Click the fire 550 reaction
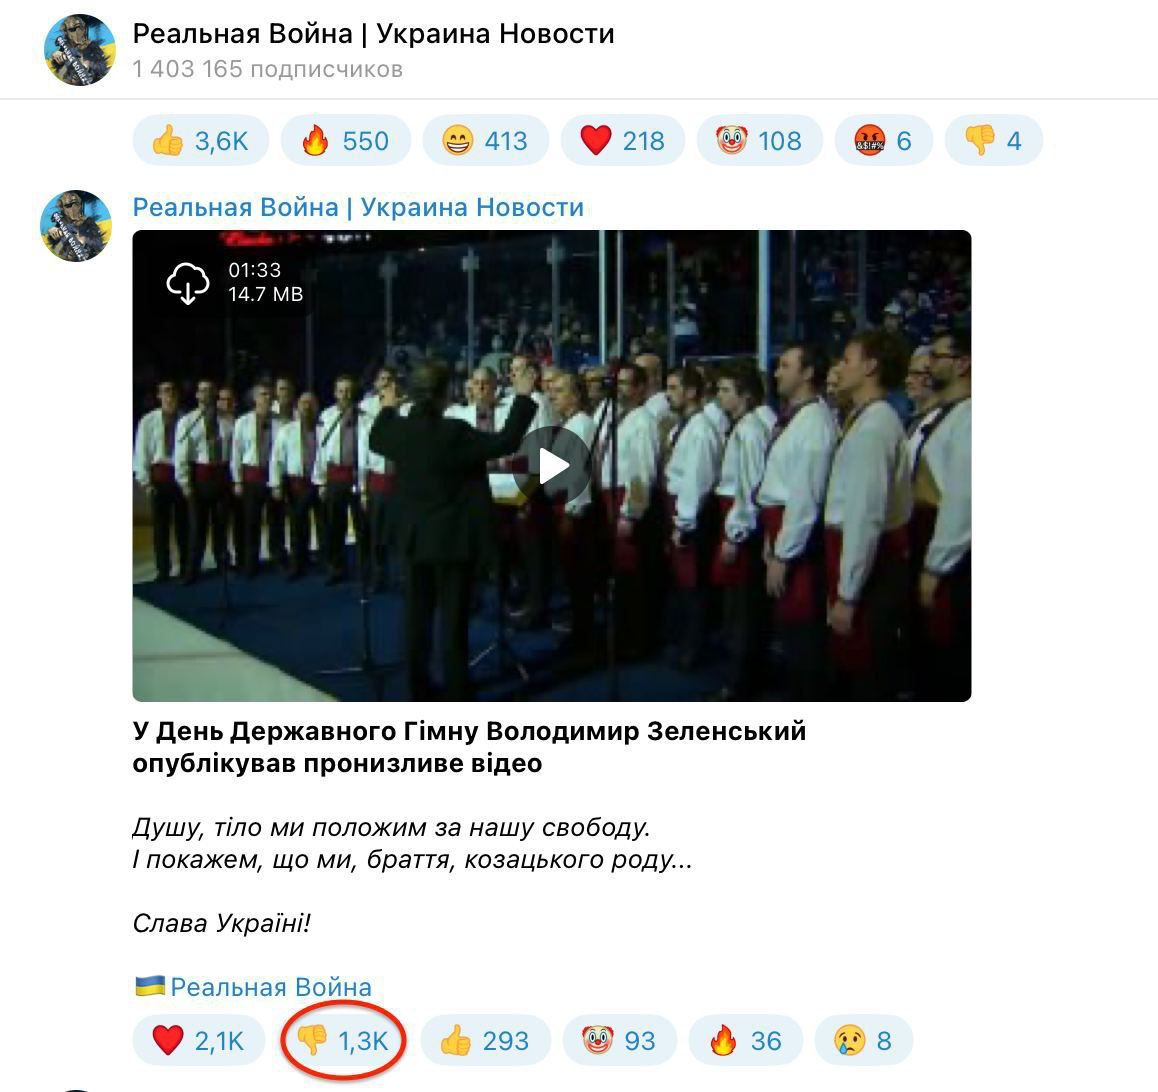This screenshot has height=1092, width=1158. 346,140
